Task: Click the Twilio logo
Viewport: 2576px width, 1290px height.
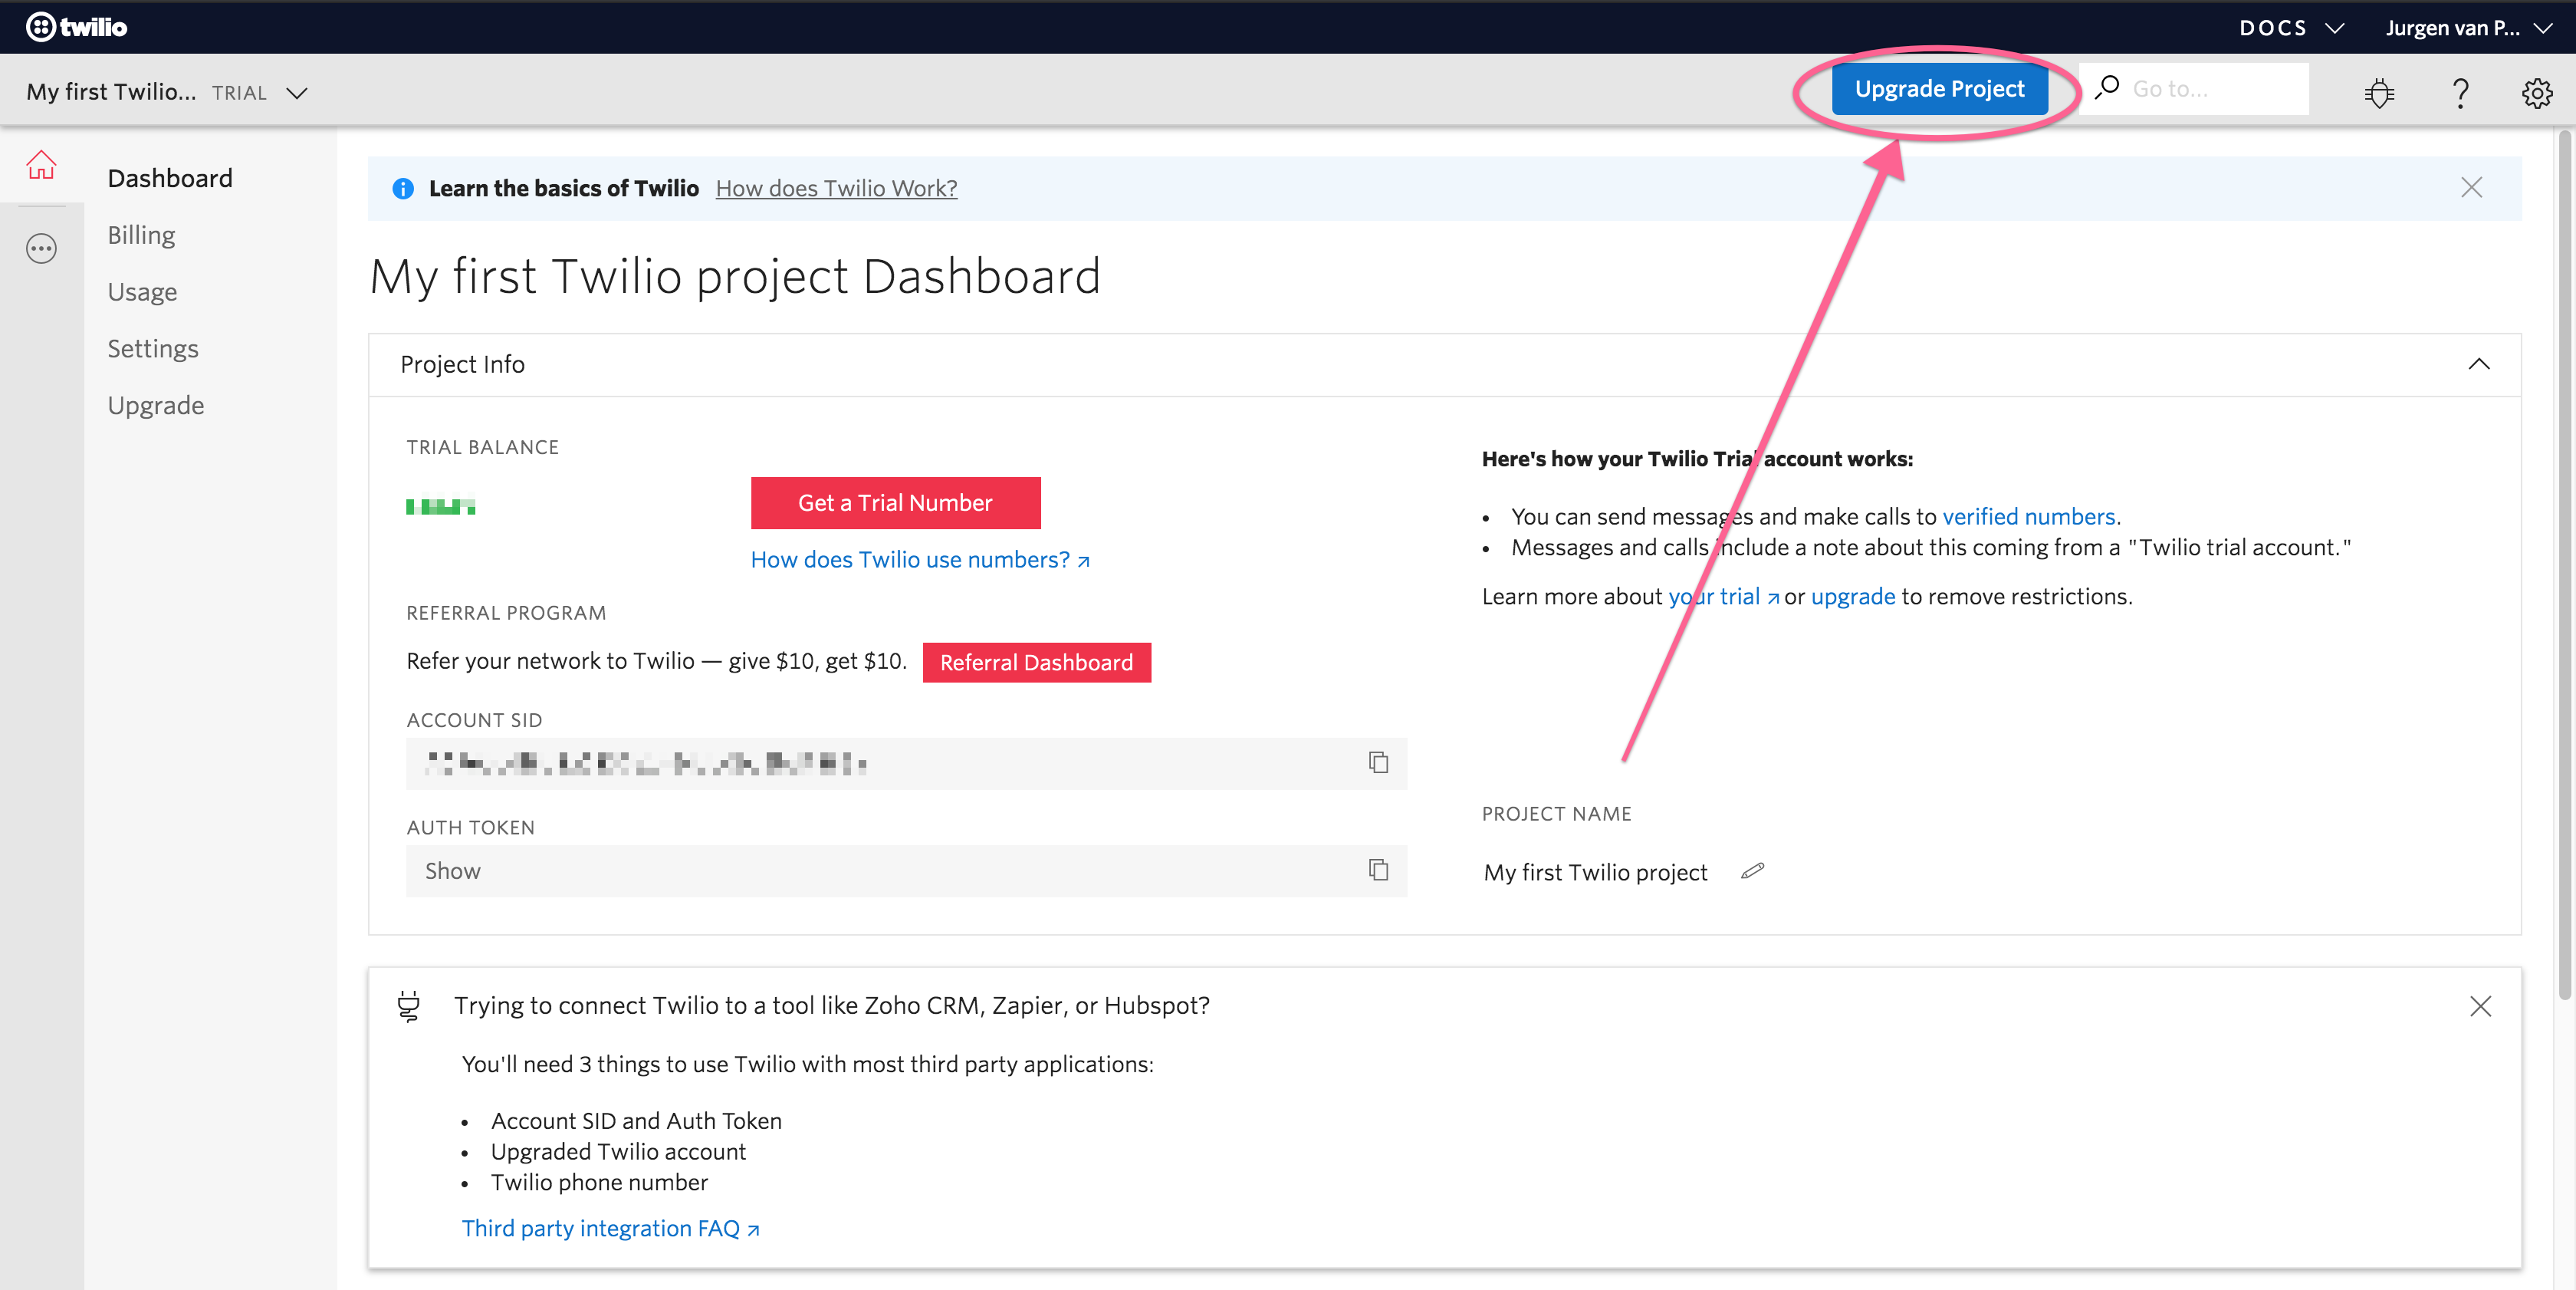Action: pyautogui.click(x=77, y=27)
